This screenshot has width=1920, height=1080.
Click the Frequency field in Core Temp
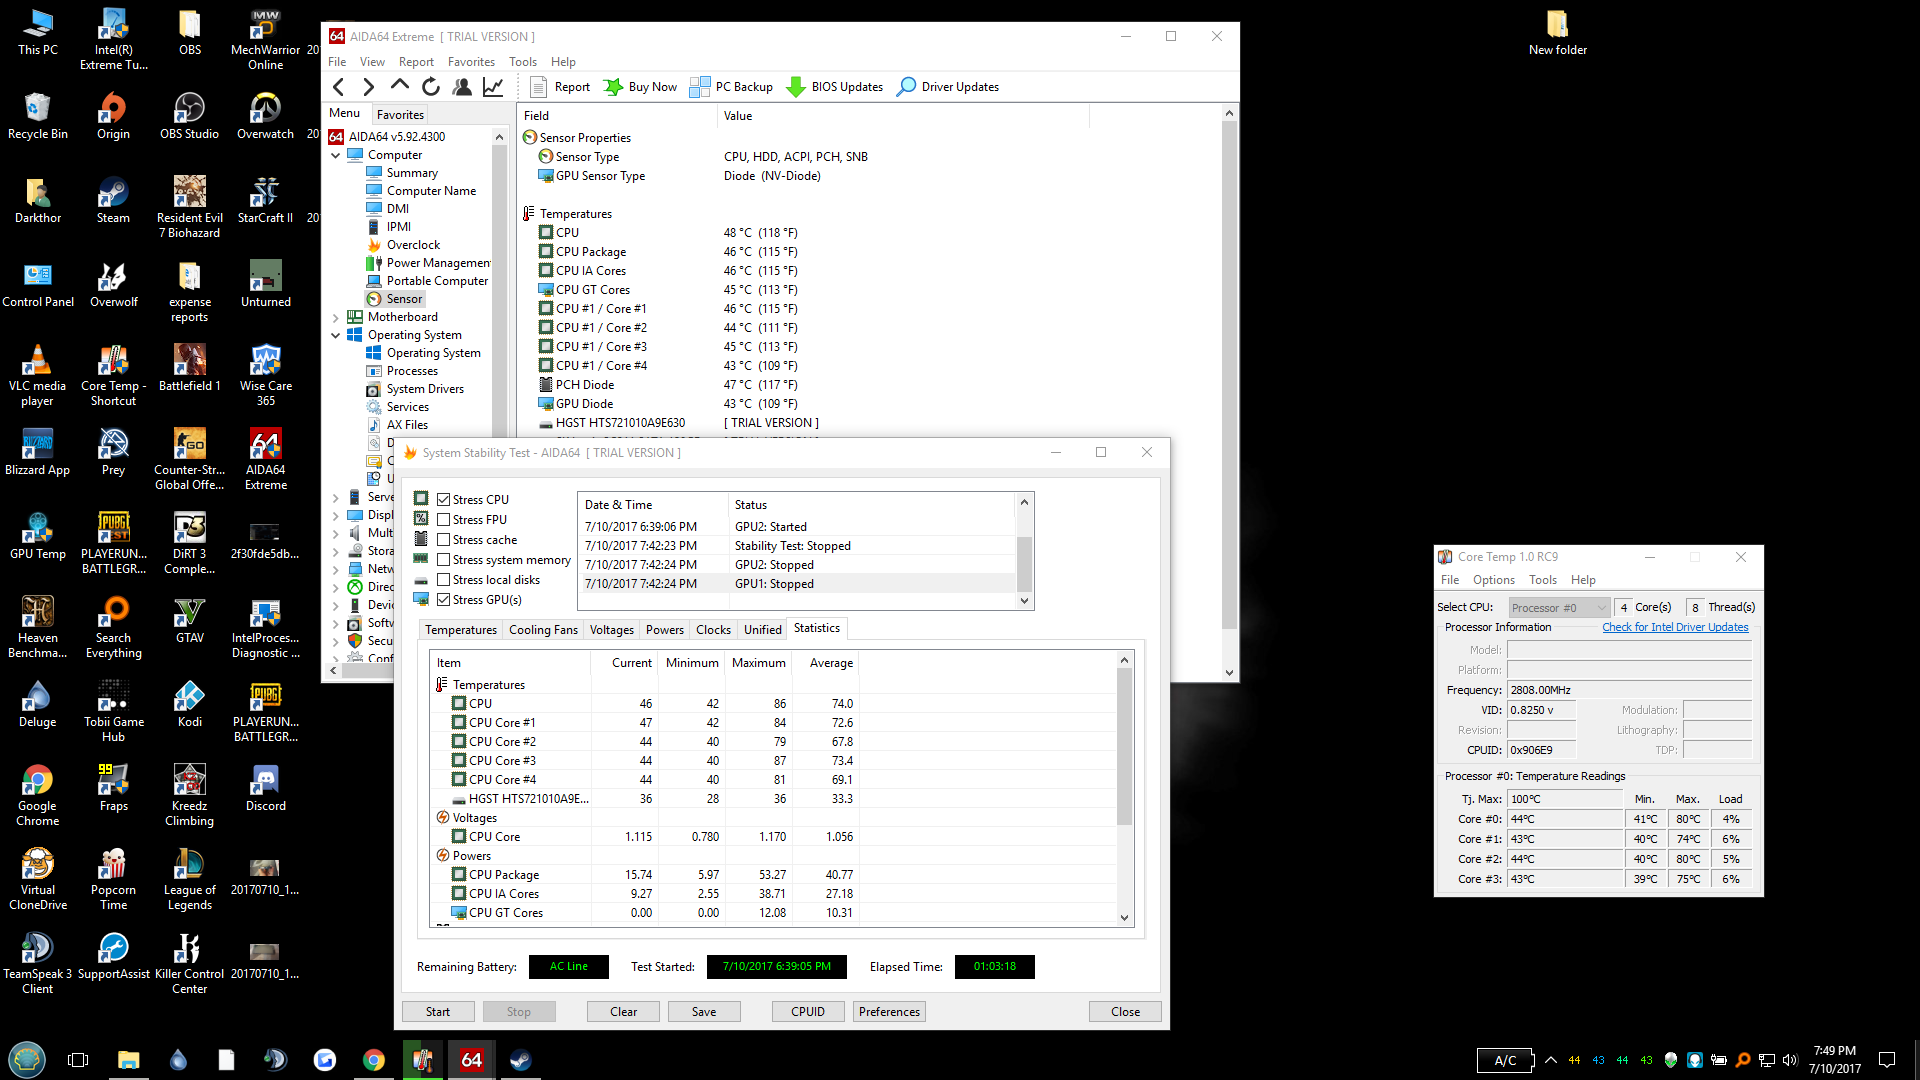(x=1630, y=690)
